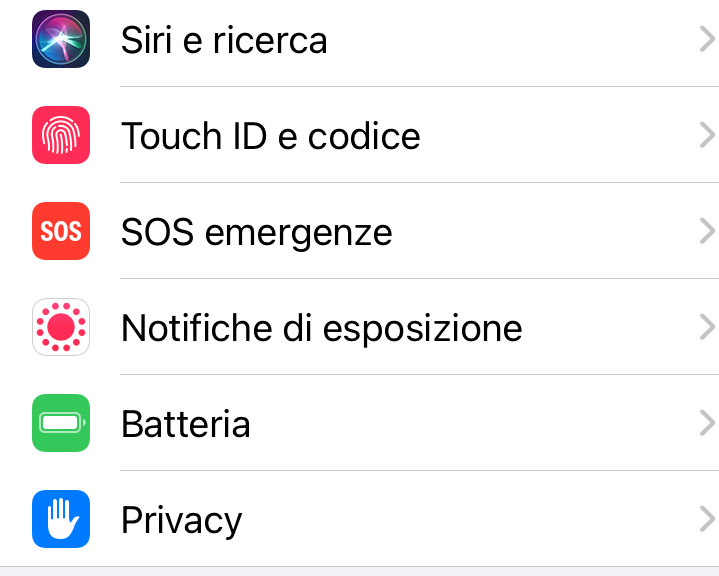Viewport: 719px width, 576px height.
Task: Expand the Touch ID e codice chevron
Action: 707,135
